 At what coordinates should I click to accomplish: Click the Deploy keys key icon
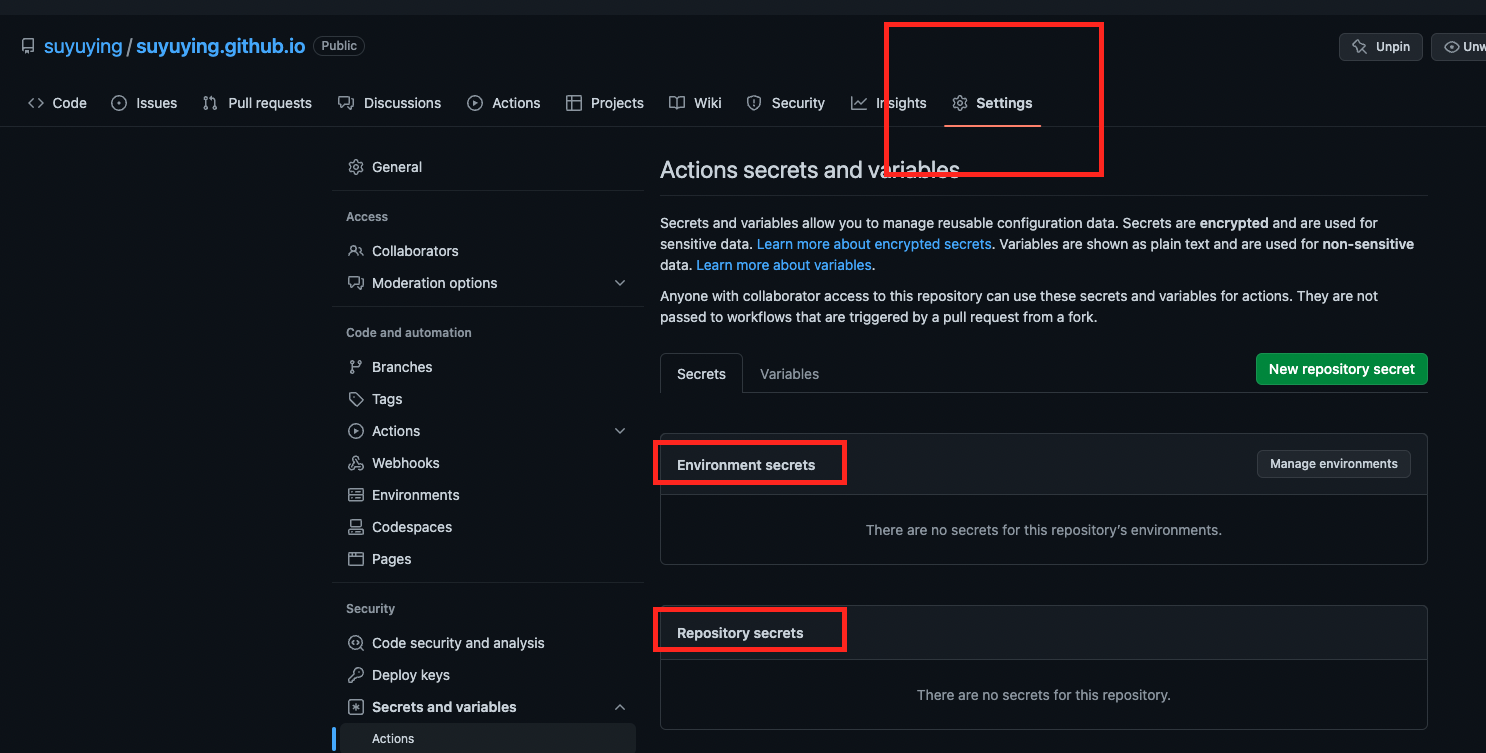(x=356, y=675)
